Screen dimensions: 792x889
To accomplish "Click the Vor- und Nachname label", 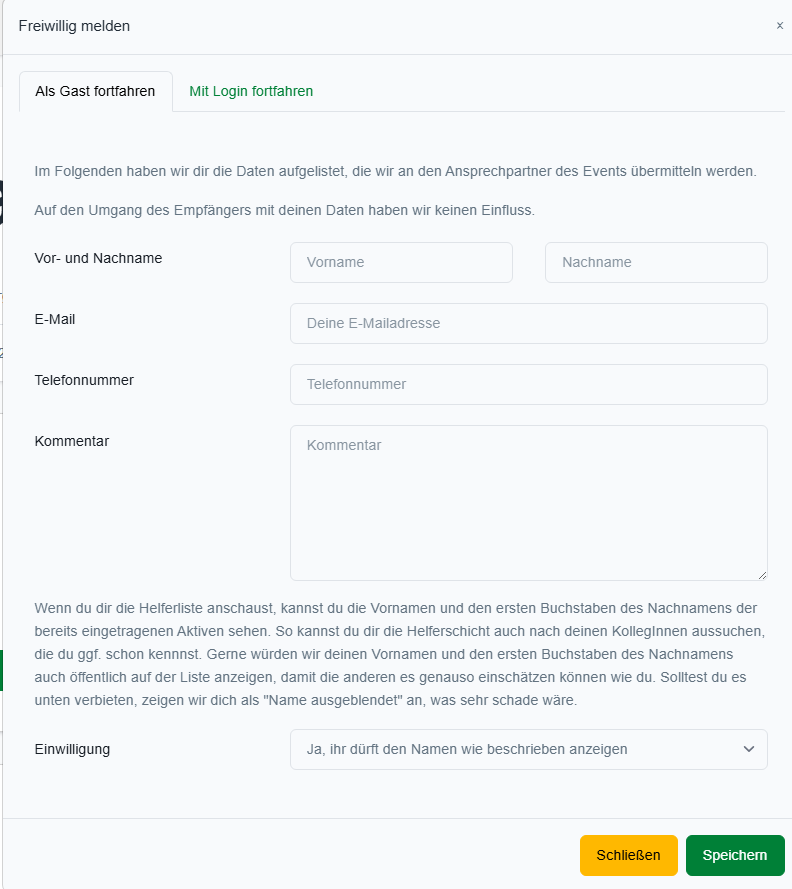I will click(x=98, y=258).
